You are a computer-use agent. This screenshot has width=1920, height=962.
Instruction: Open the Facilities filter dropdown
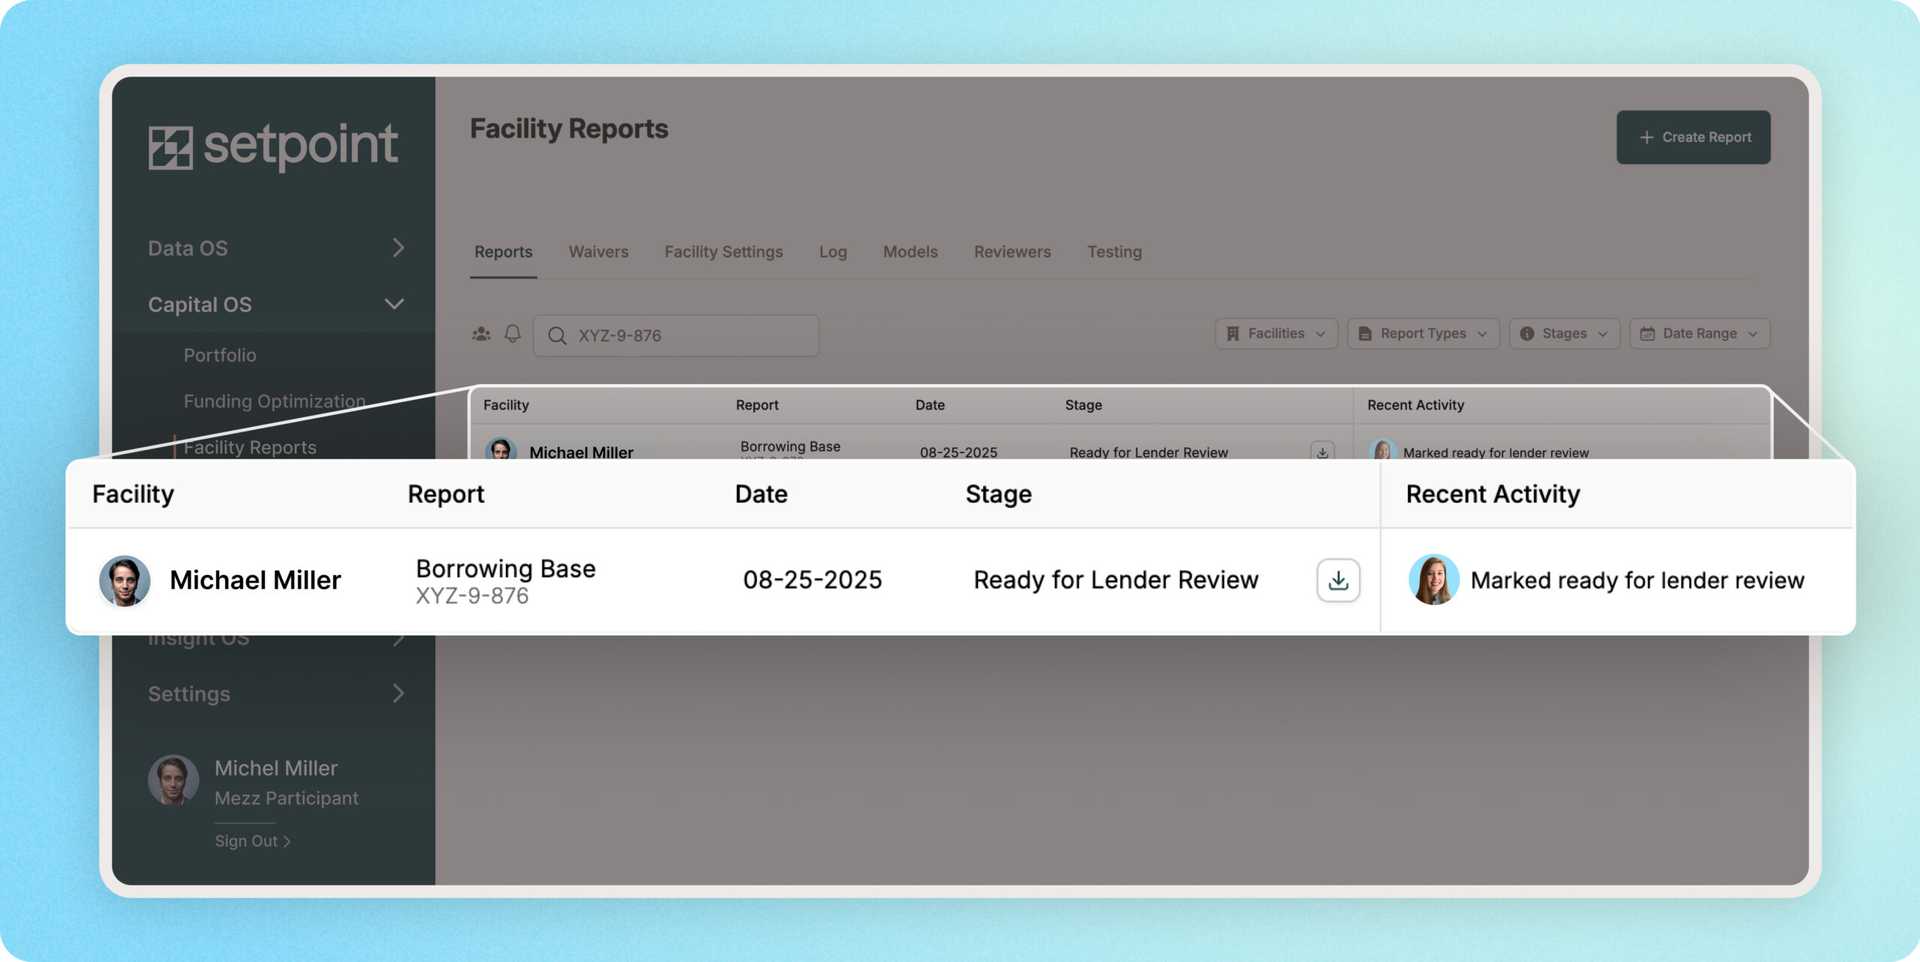pyautogui.click(x=1275, y=334)
